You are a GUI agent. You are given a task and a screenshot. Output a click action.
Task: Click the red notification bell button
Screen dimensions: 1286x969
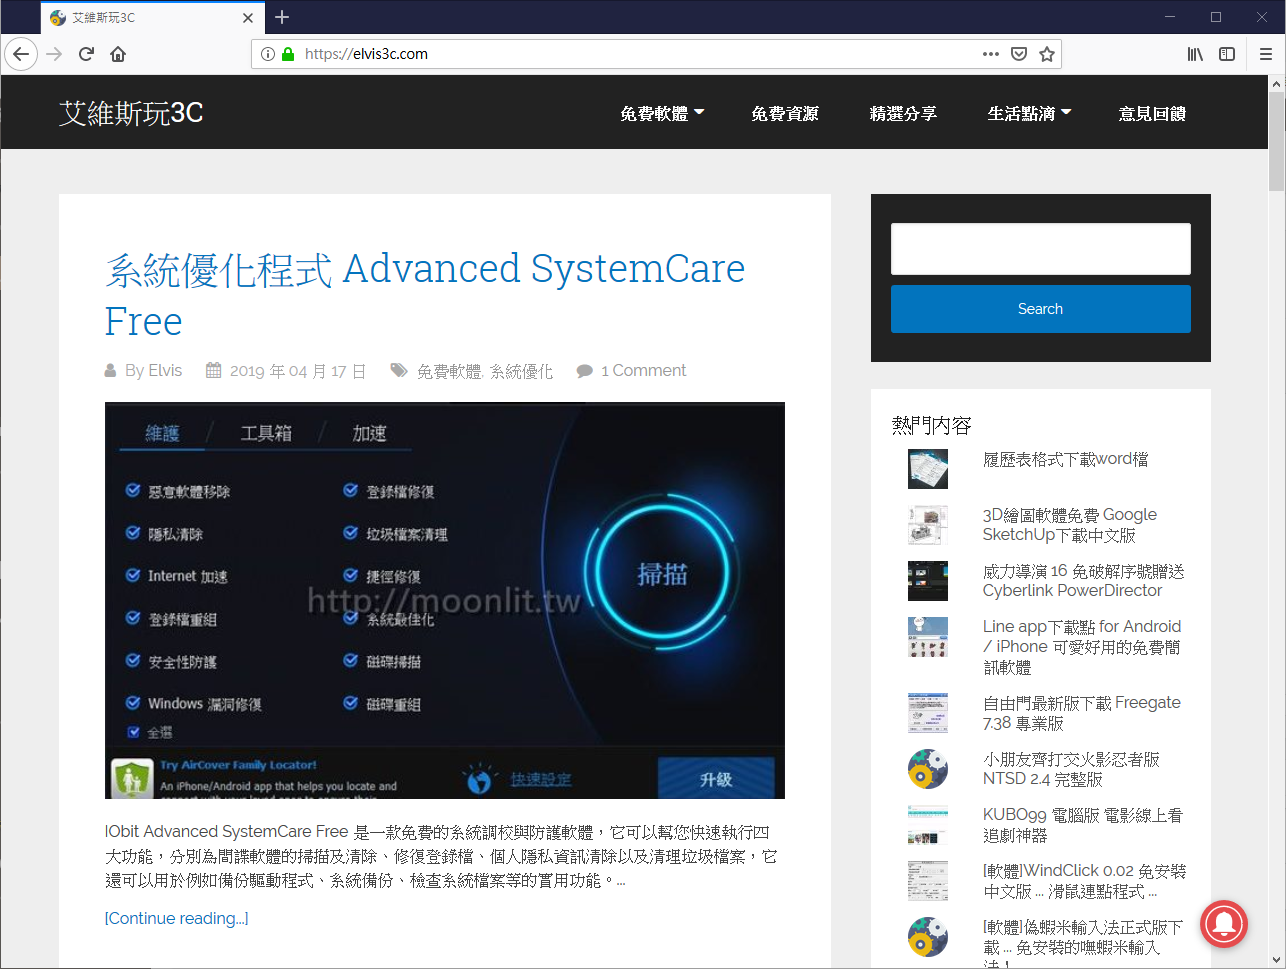(x=1223, y=924)
